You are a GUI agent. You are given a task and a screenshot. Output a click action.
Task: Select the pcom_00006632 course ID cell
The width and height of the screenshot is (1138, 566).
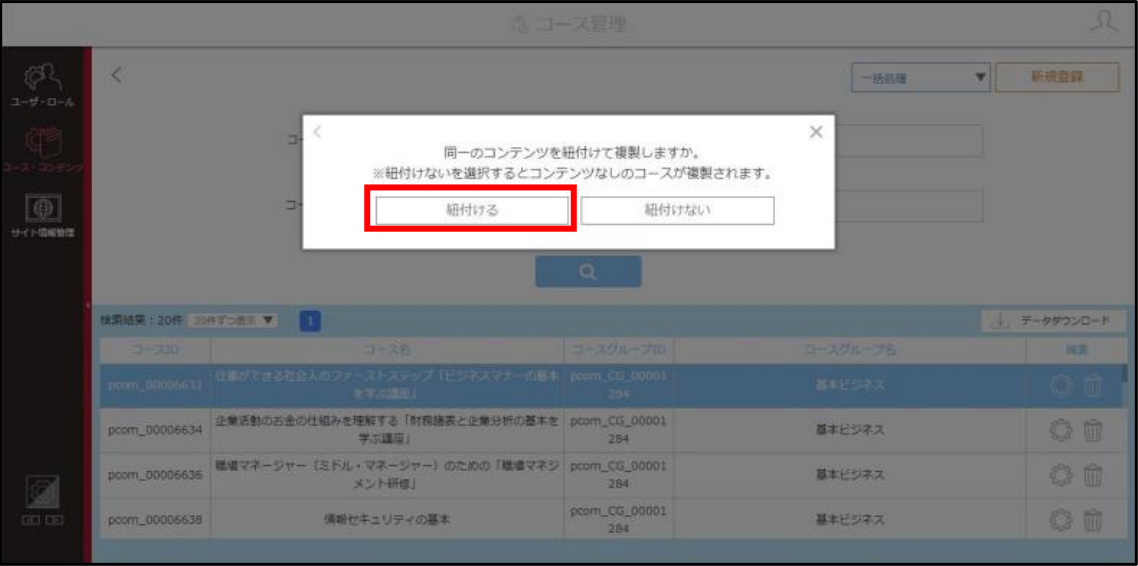click(155, 386)
